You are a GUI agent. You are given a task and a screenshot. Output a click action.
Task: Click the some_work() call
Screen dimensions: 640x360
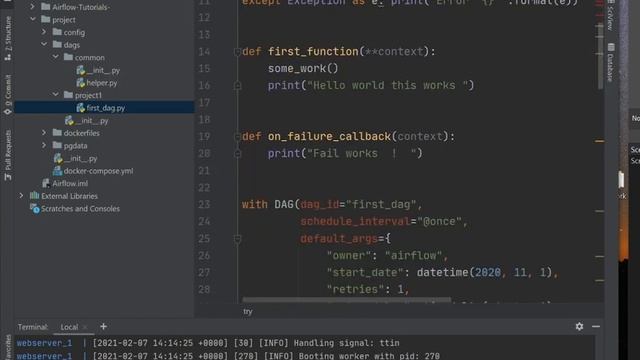[x=303, y=68]
